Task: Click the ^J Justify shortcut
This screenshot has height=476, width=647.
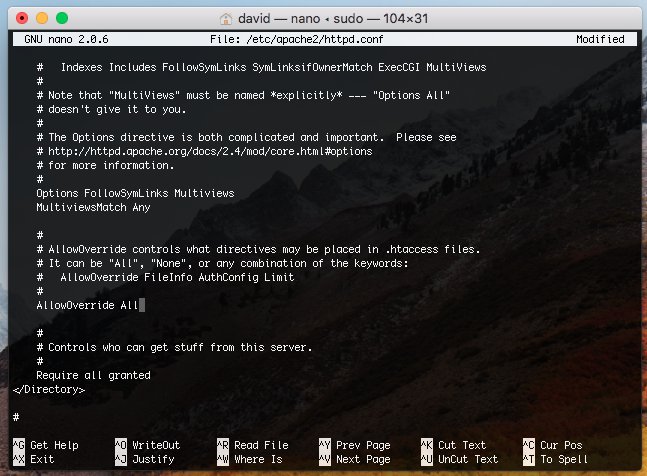Action: click(x=144, y=460)
